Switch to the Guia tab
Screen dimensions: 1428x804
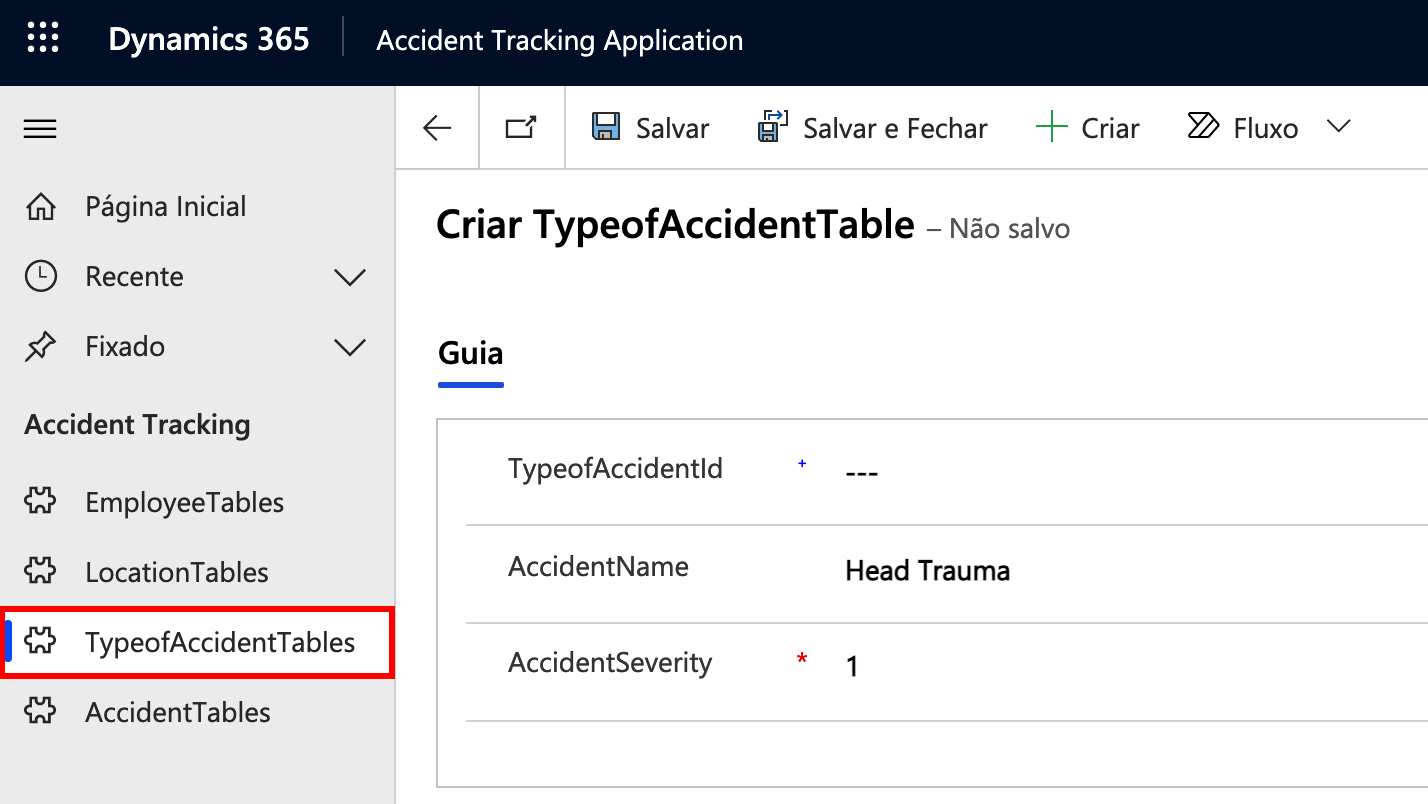pyautogui.click(x=470, y=354)
